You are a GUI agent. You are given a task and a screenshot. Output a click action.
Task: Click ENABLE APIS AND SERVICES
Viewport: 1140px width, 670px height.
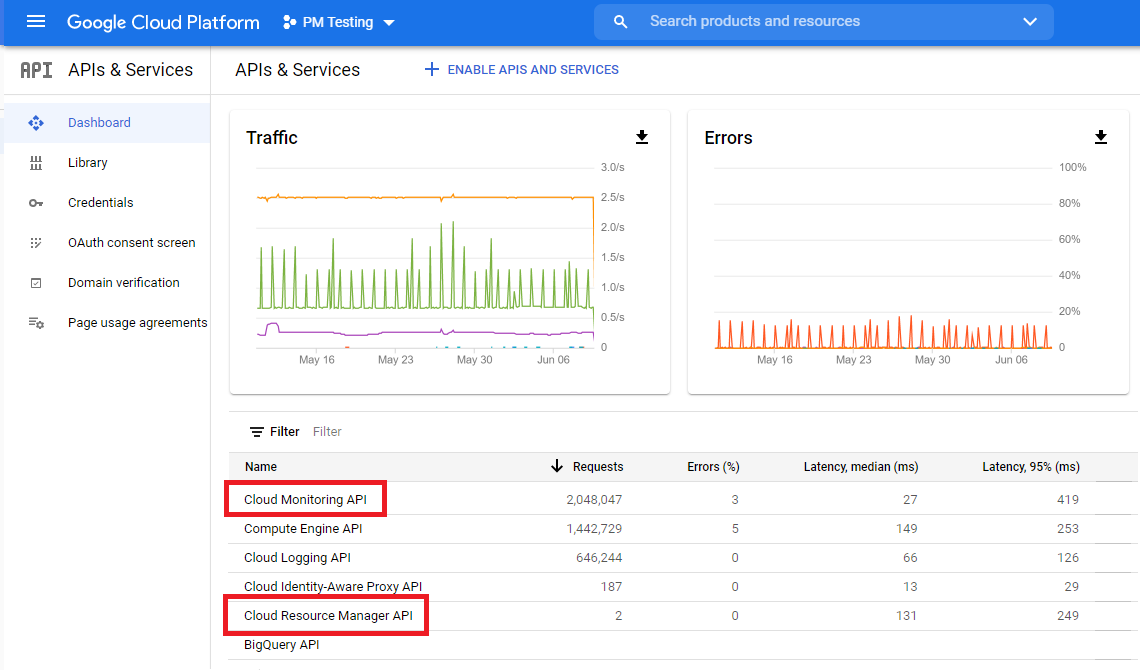click(x=521, y=70)
